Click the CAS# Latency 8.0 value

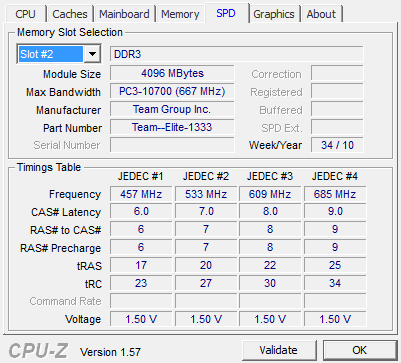(x=270, y=212)
